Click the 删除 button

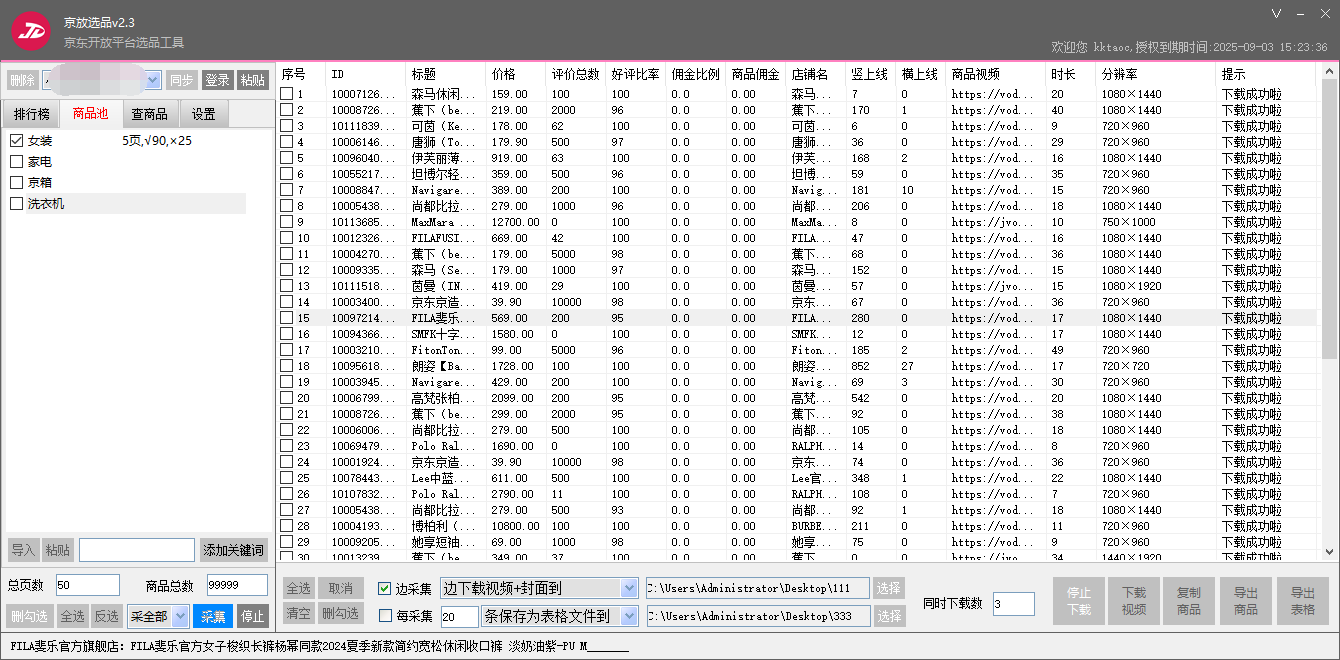pyautogui.click(x=22, y=80)
